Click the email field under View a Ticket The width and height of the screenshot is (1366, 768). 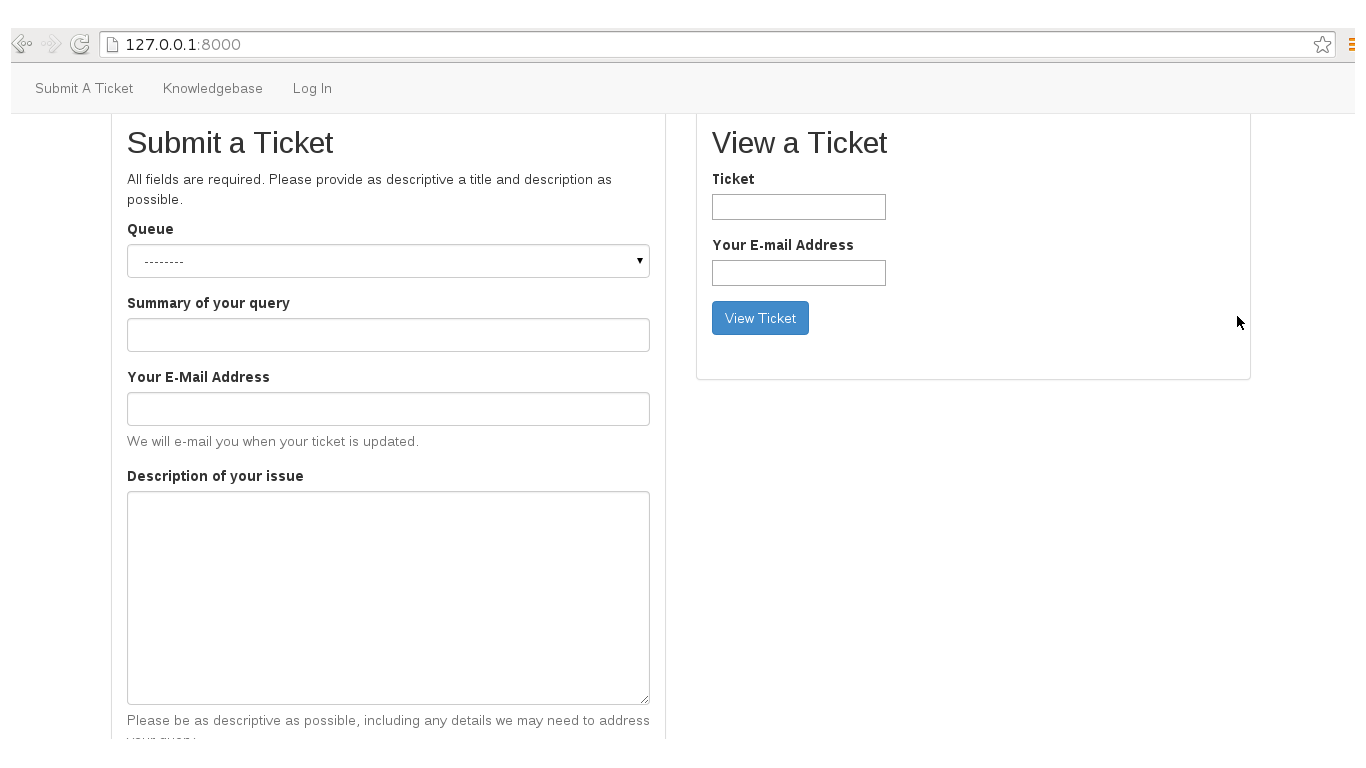[798, 272]
